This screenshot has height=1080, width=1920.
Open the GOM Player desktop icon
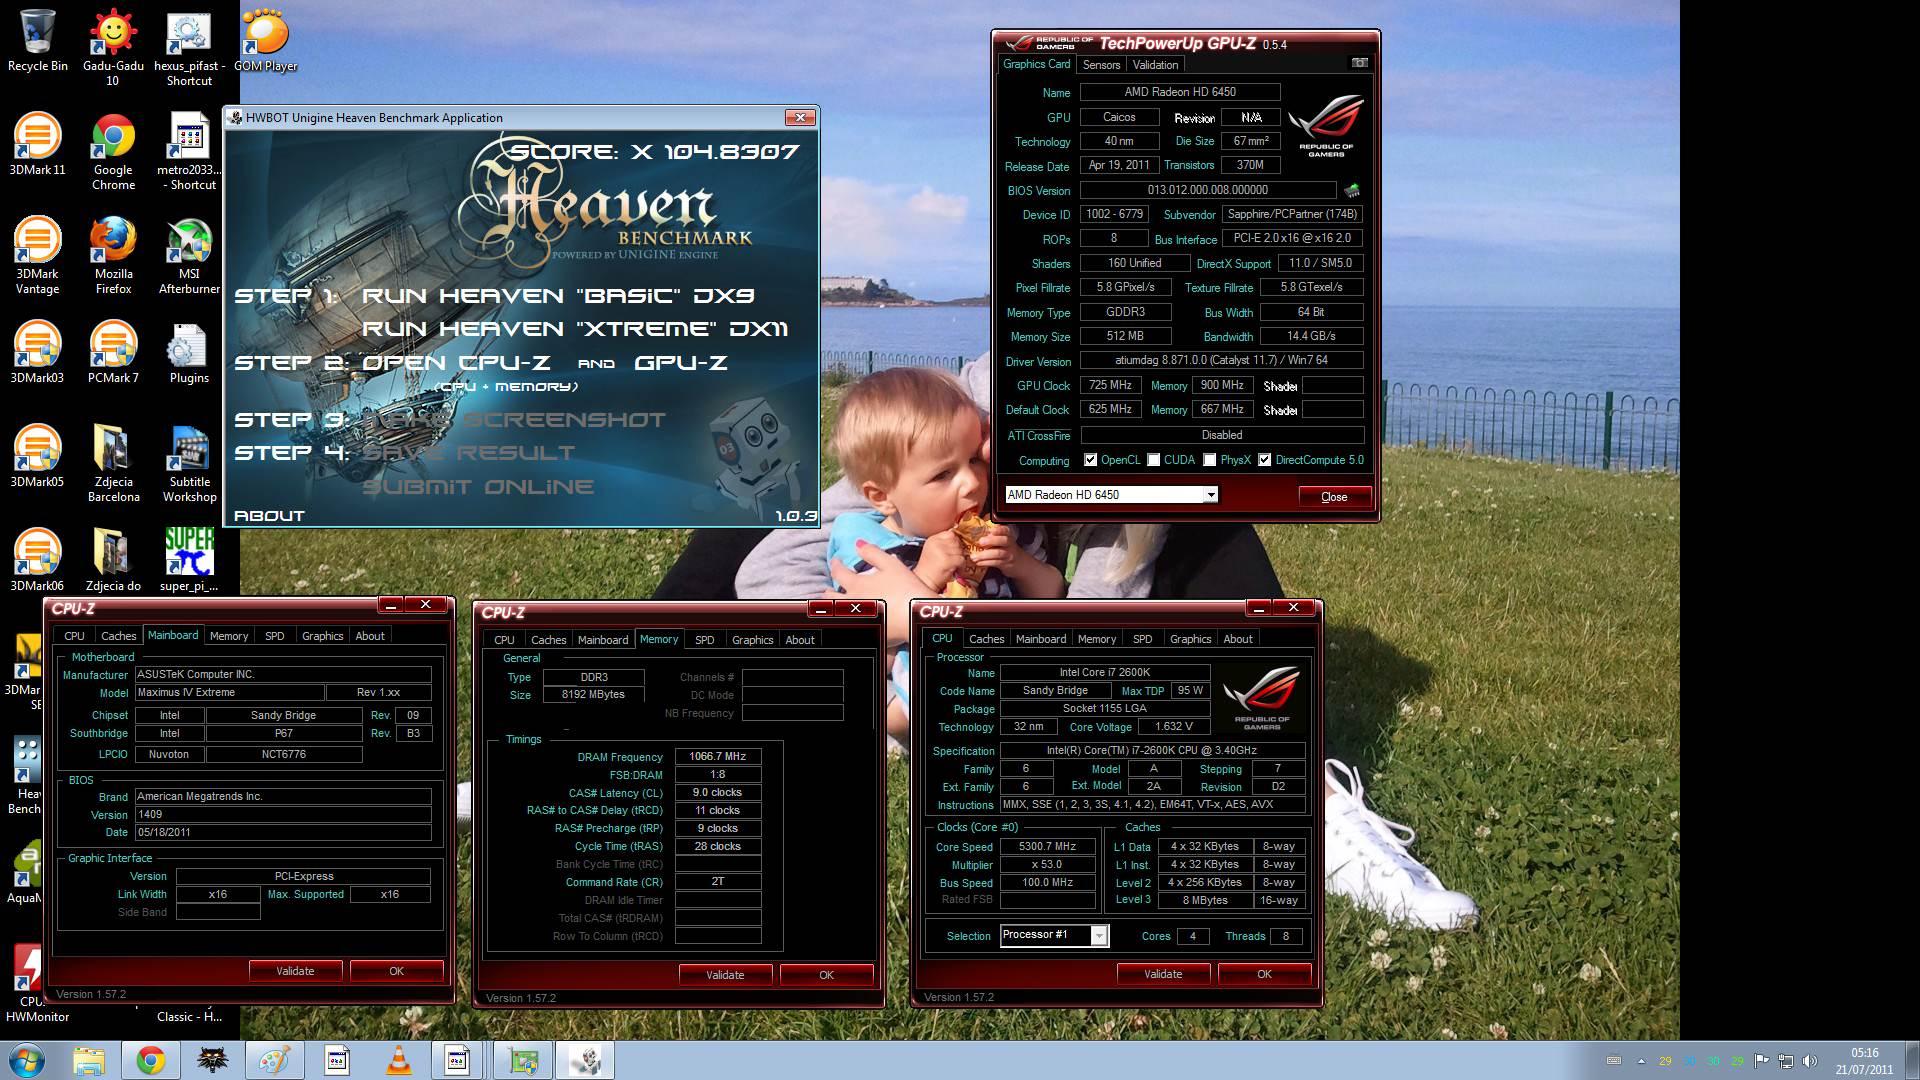pyautogui.click(x=265, y=40)
